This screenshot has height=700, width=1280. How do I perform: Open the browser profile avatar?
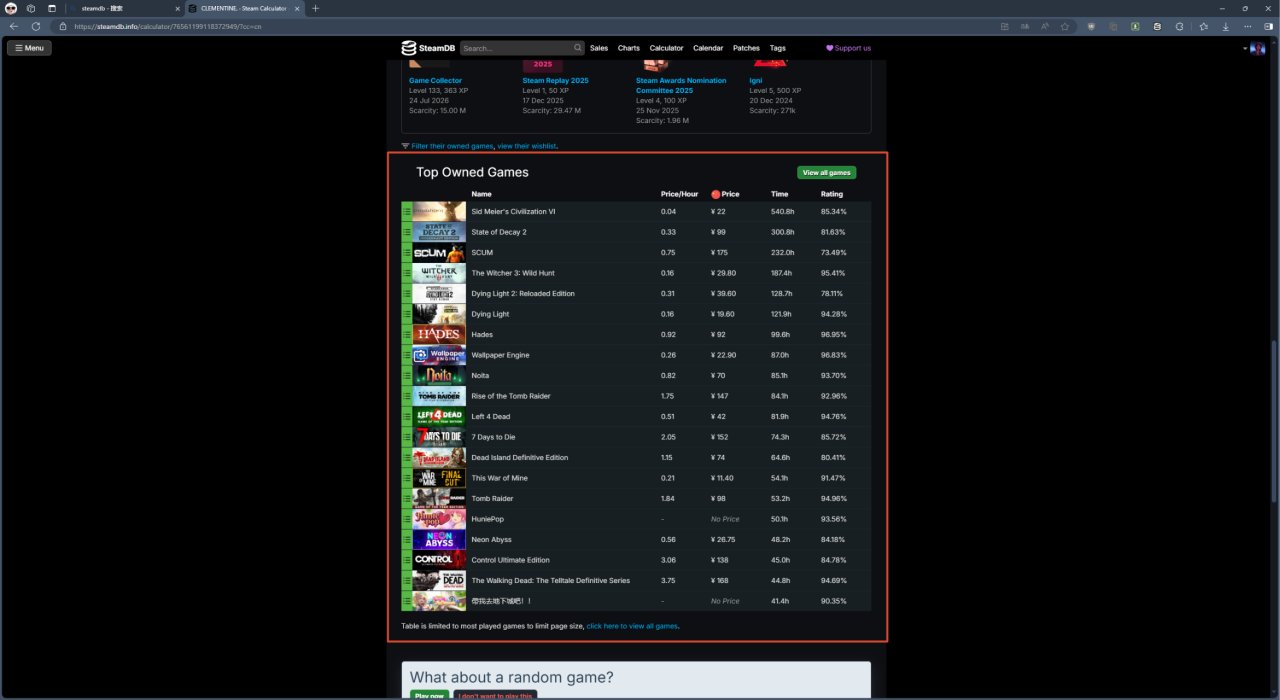coord(11,8)
